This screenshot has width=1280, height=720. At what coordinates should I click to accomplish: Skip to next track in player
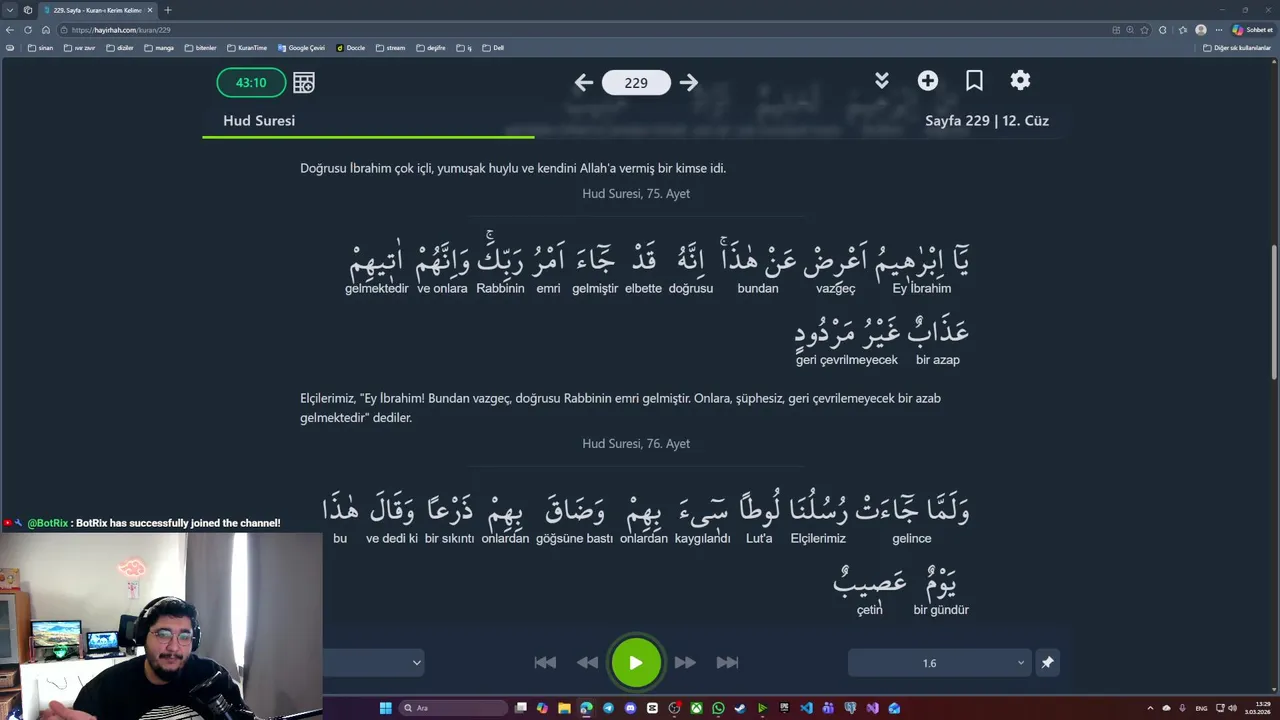727,662
